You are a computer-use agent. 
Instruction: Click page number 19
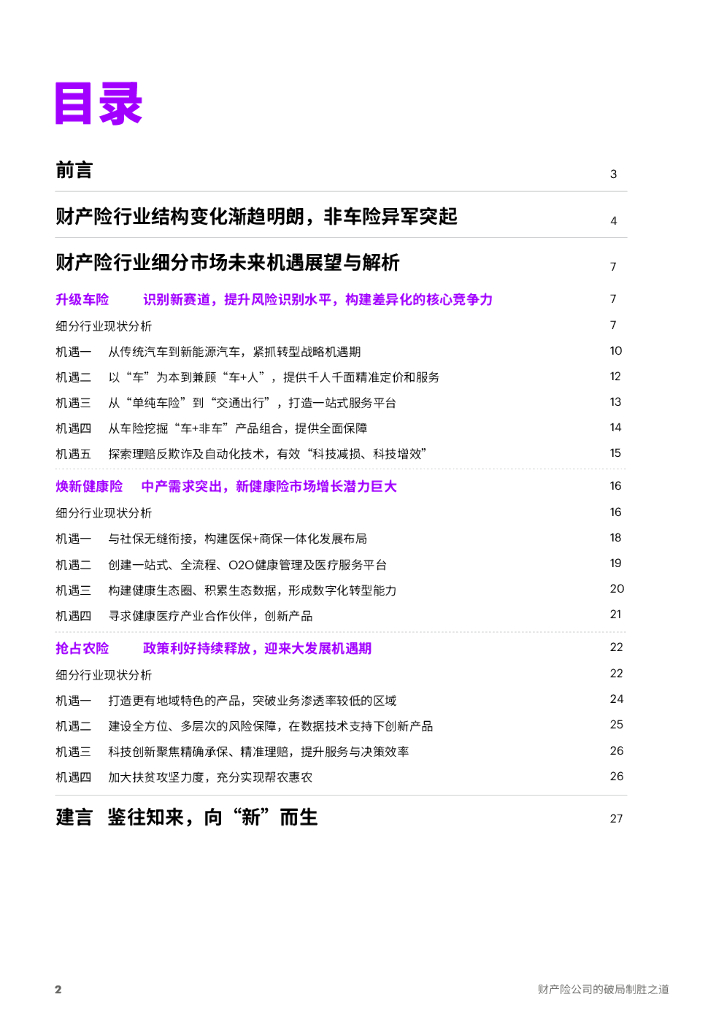616,563
